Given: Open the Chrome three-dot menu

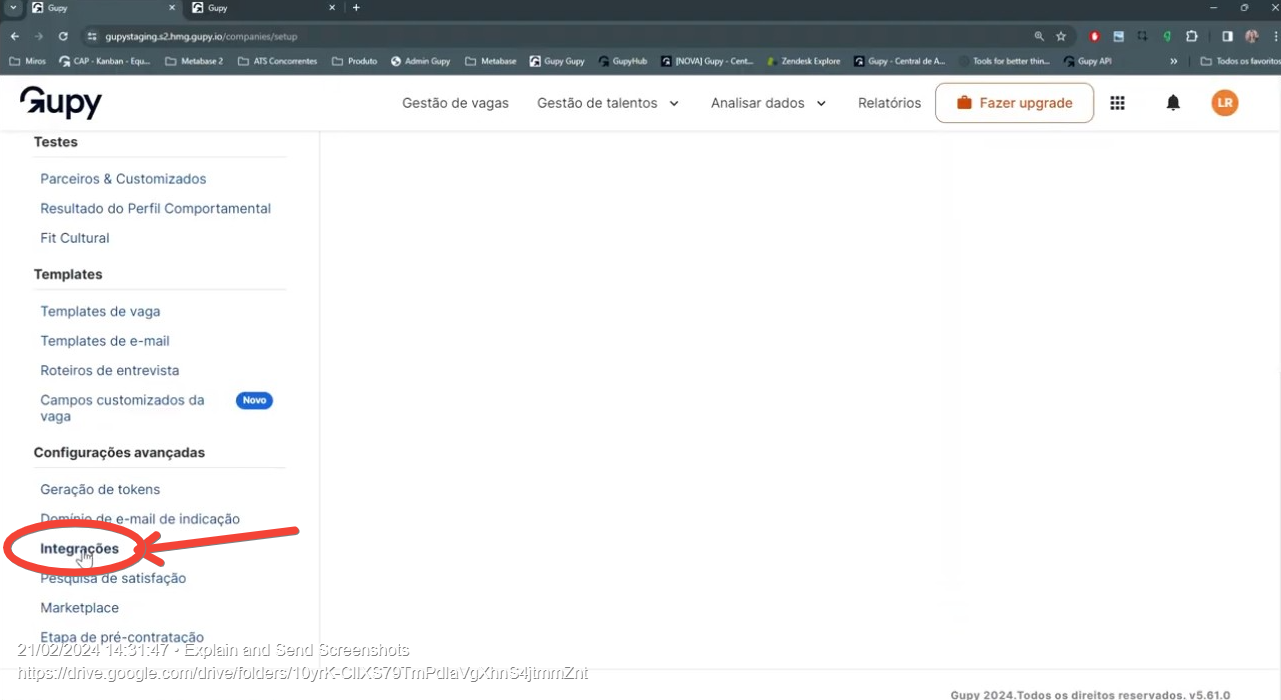Looking at the screenshot, I should tap(1275, 36).
